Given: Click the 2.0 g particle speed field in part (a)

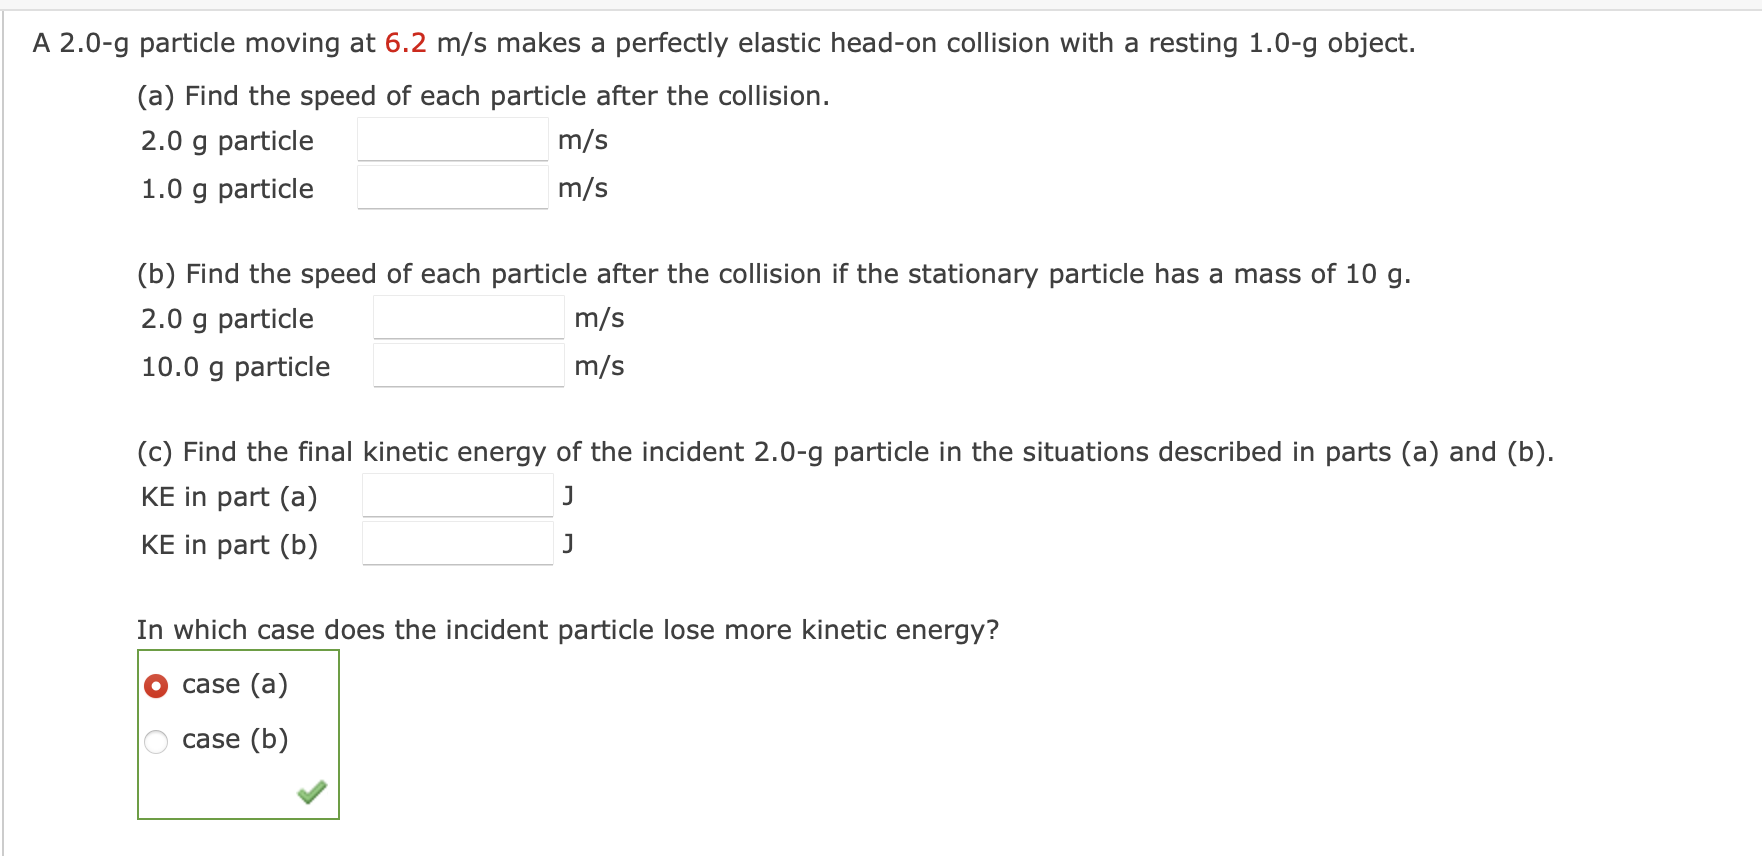Looking at the screenshot, I should [x=452, y=140].
